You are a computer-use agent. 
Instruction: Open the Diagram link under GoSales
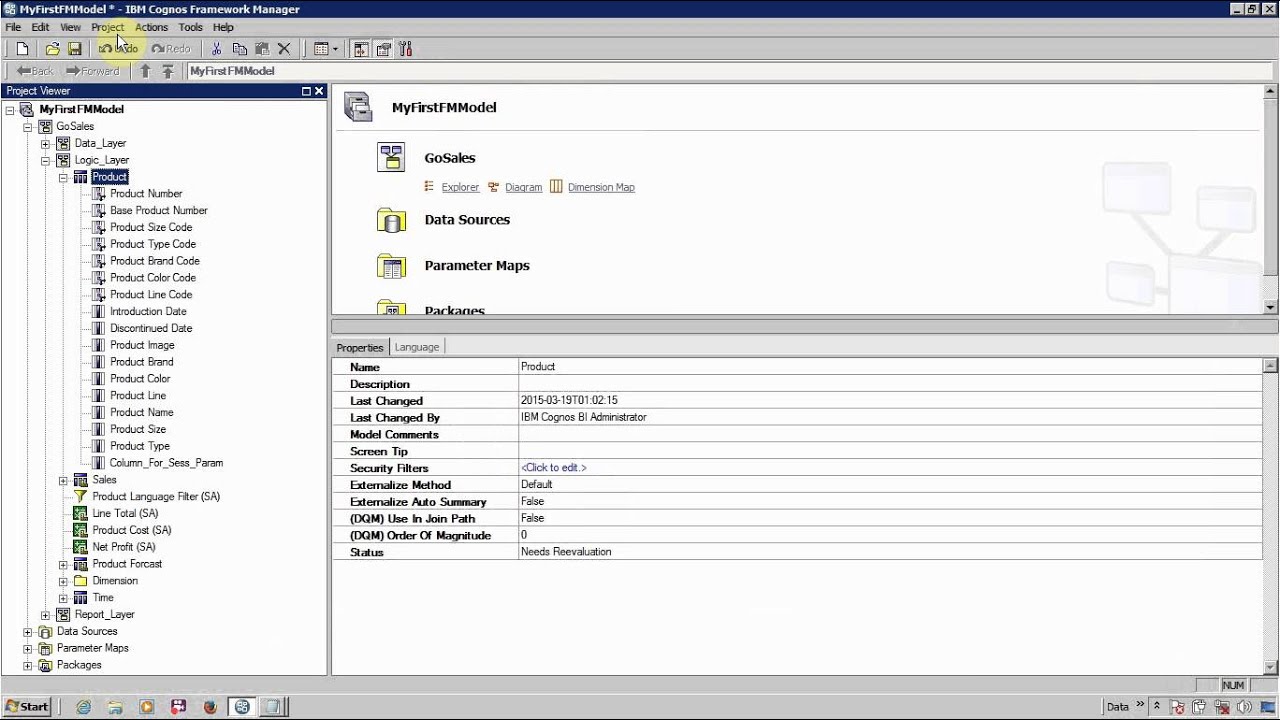523,187
